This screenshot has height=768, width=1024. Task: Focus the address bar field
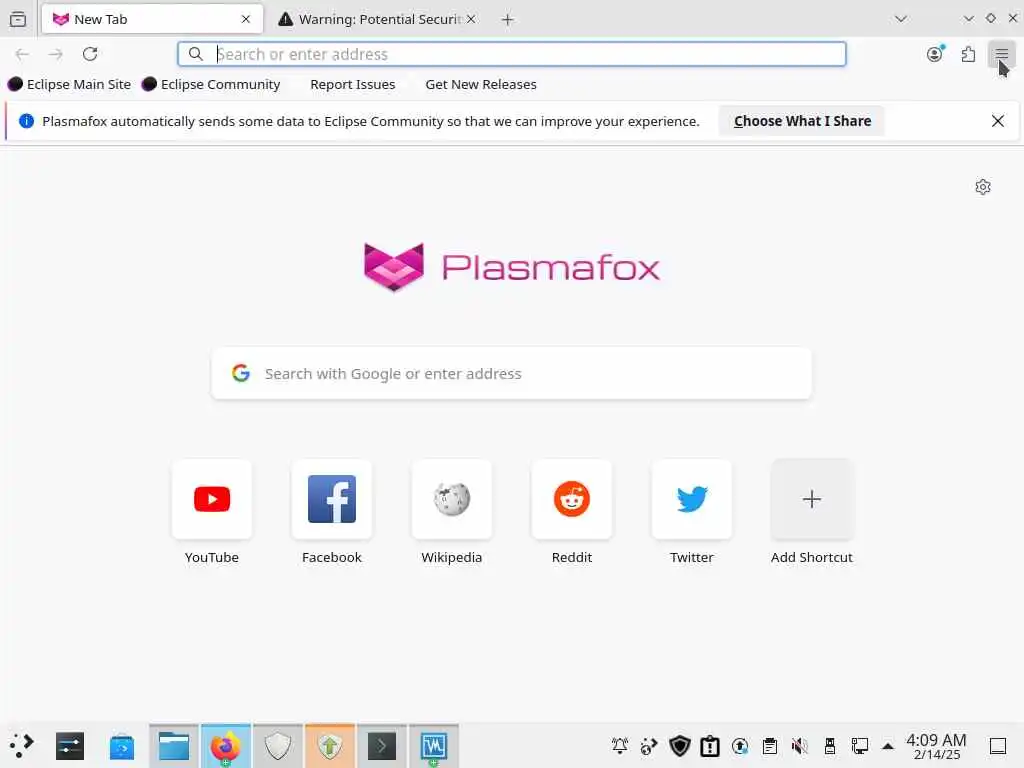[x=511, y=54]
